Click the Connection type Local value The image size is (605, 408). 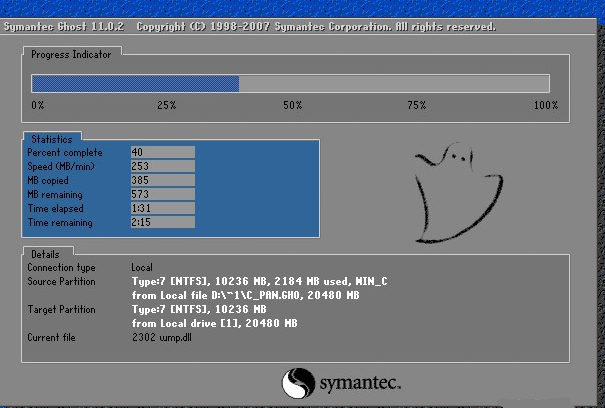[x=141, y=268]
